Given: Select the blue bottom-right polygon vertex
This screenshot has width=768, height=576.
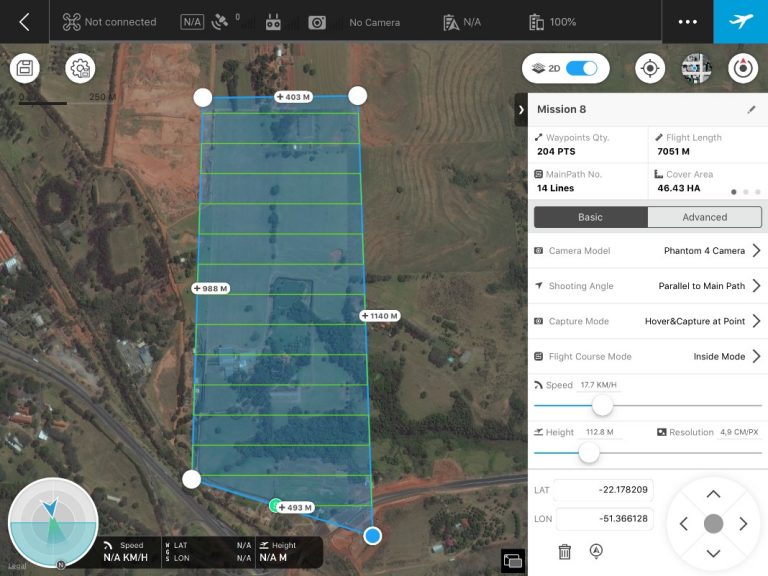Looking at the screenshot, I should pos(373,536).
